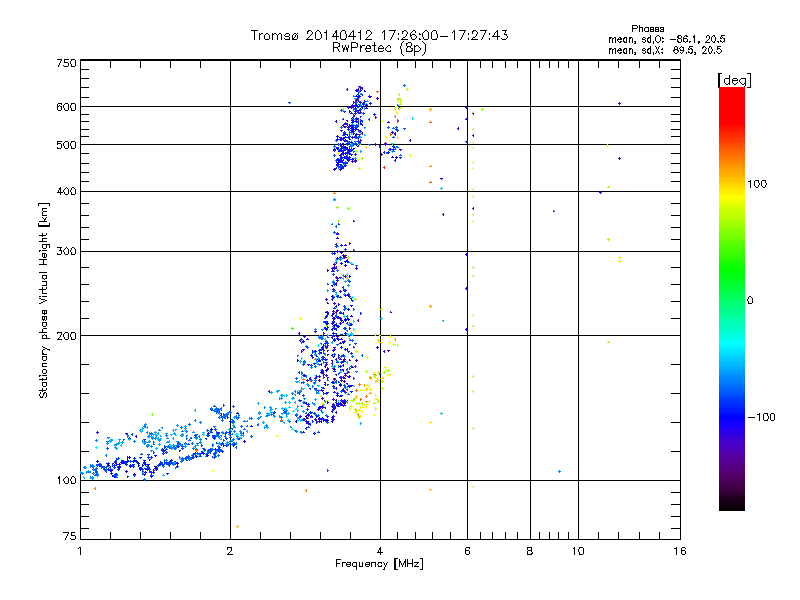
Task: Click the 'mean, sd,X: 89.5, 20.5' statistic line
Action: [665, 50]
